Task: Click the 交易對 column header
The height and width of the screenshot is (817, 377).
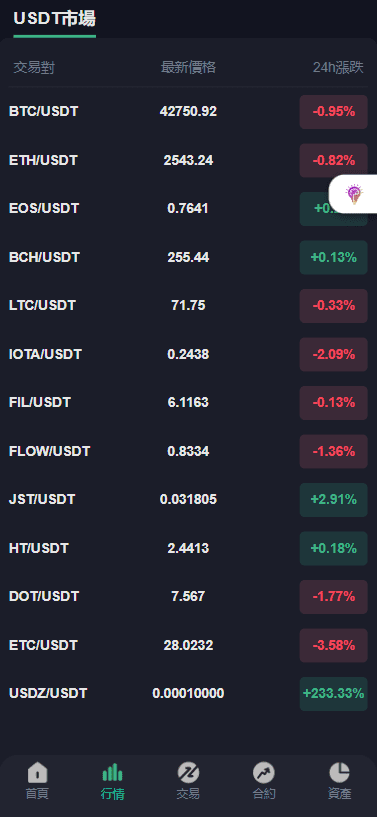Action: [34, 68]
